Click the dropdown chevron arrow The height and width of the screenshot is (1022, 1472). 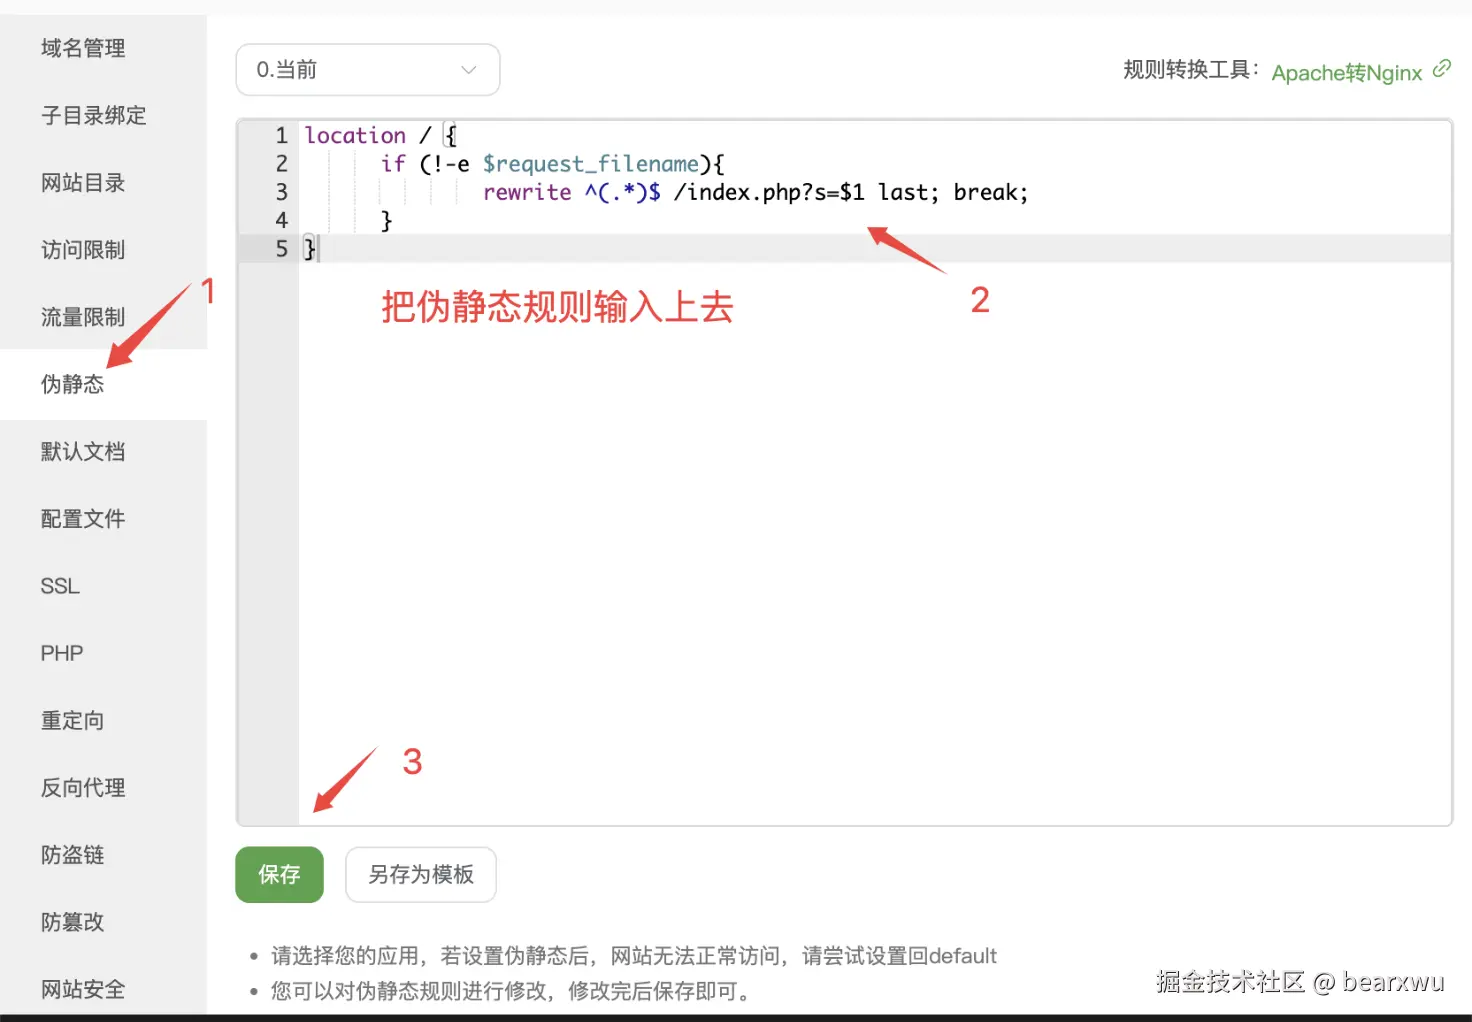point(468,70)
